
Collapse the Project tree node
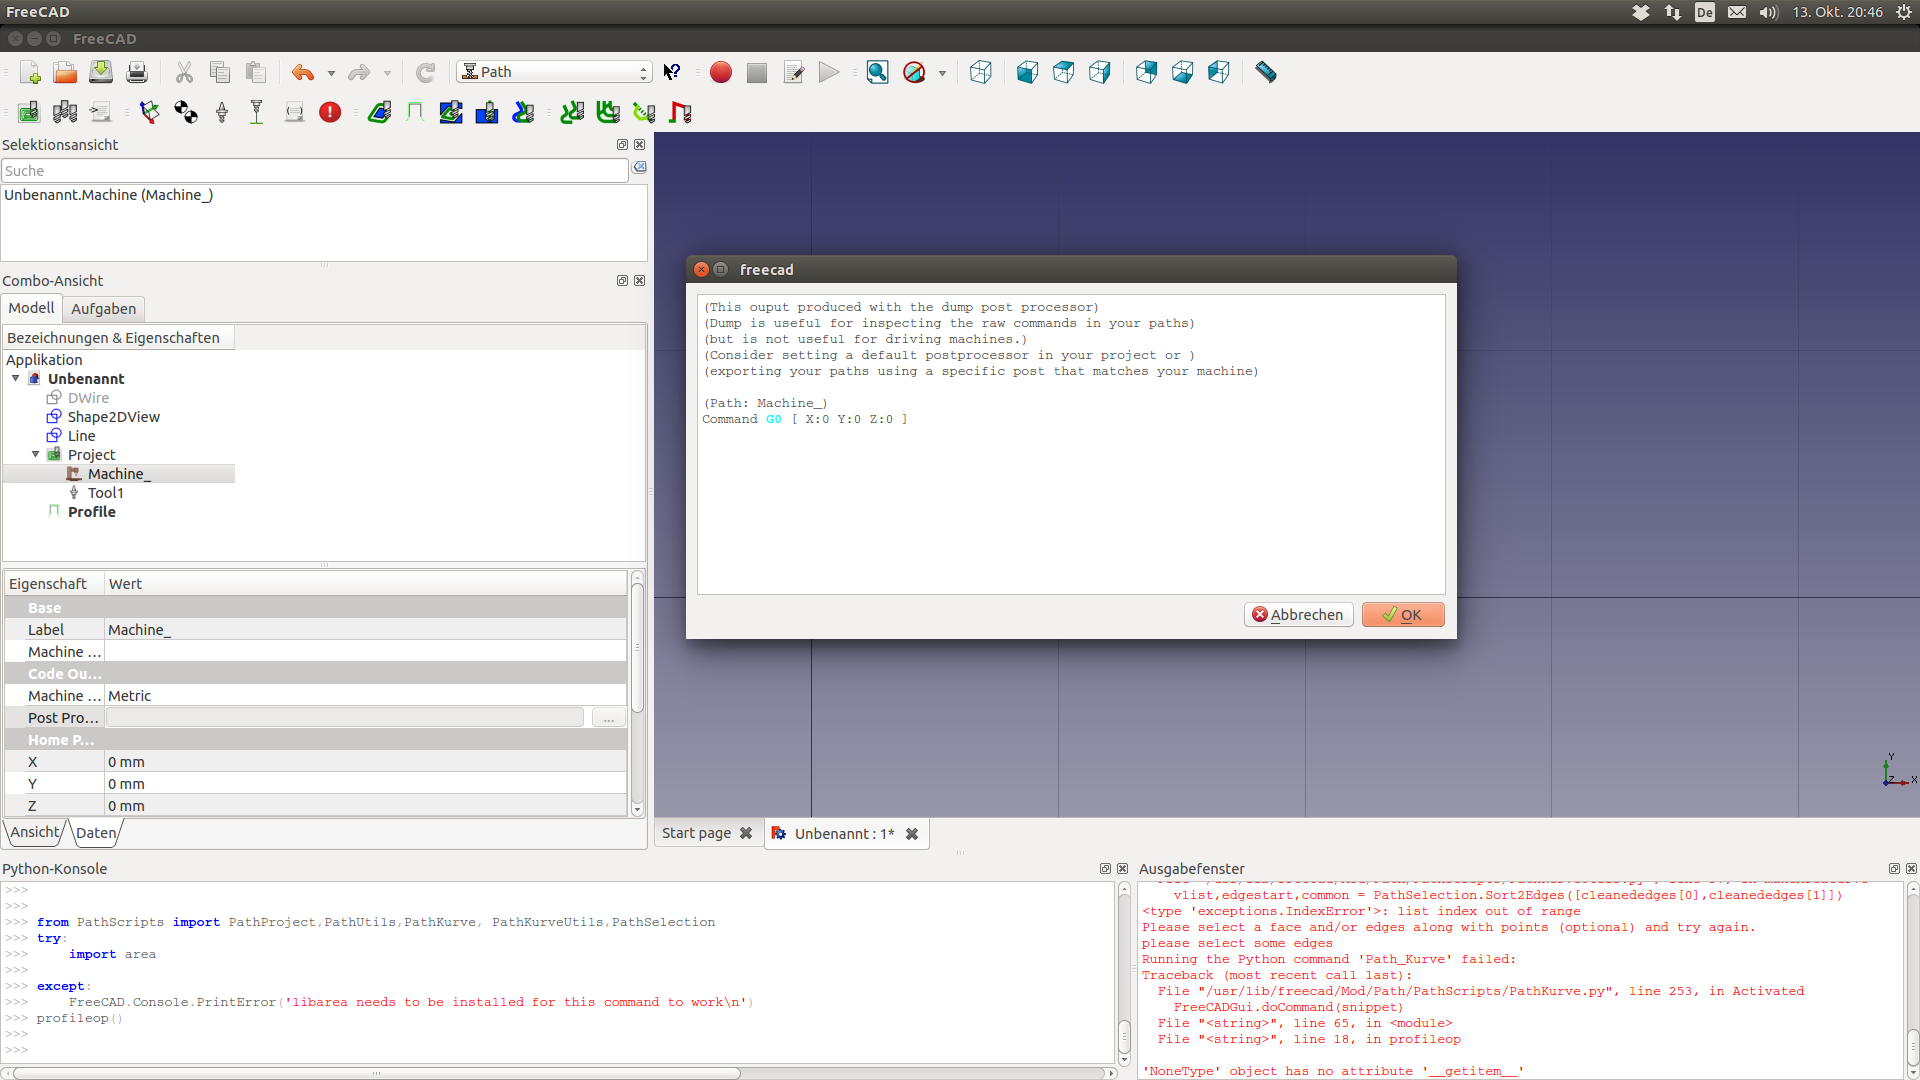(36, 455)
